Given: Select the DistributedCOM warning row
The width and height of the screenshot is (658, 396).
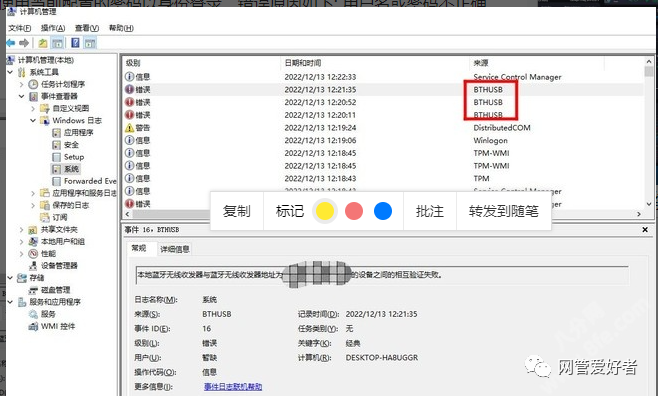Looking at the screenshot, I should pos(383,128).
